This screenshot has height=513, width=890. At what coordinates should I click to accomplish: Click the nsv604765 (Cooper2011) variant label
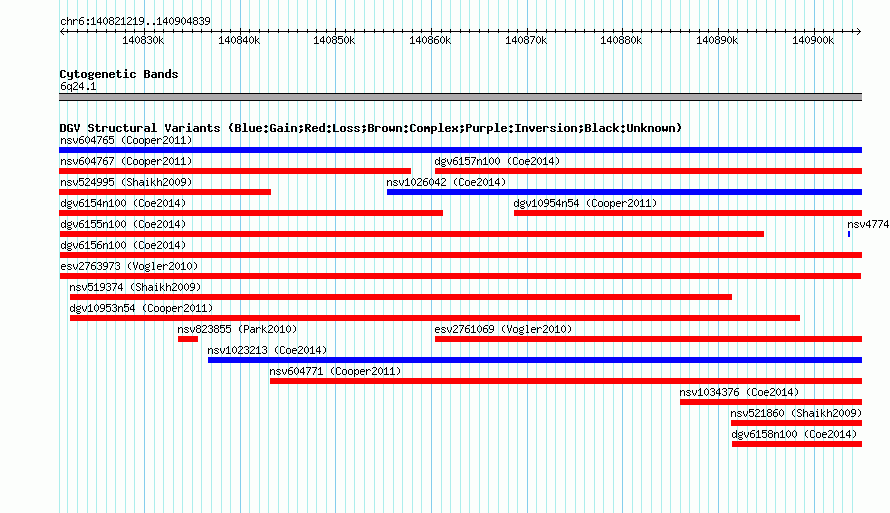coord(126,140)
